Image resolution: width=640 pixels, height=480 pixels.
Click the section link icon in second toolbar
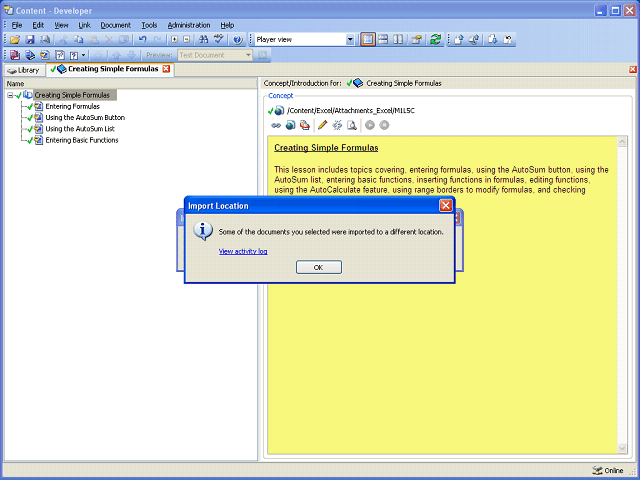(30, 55)
